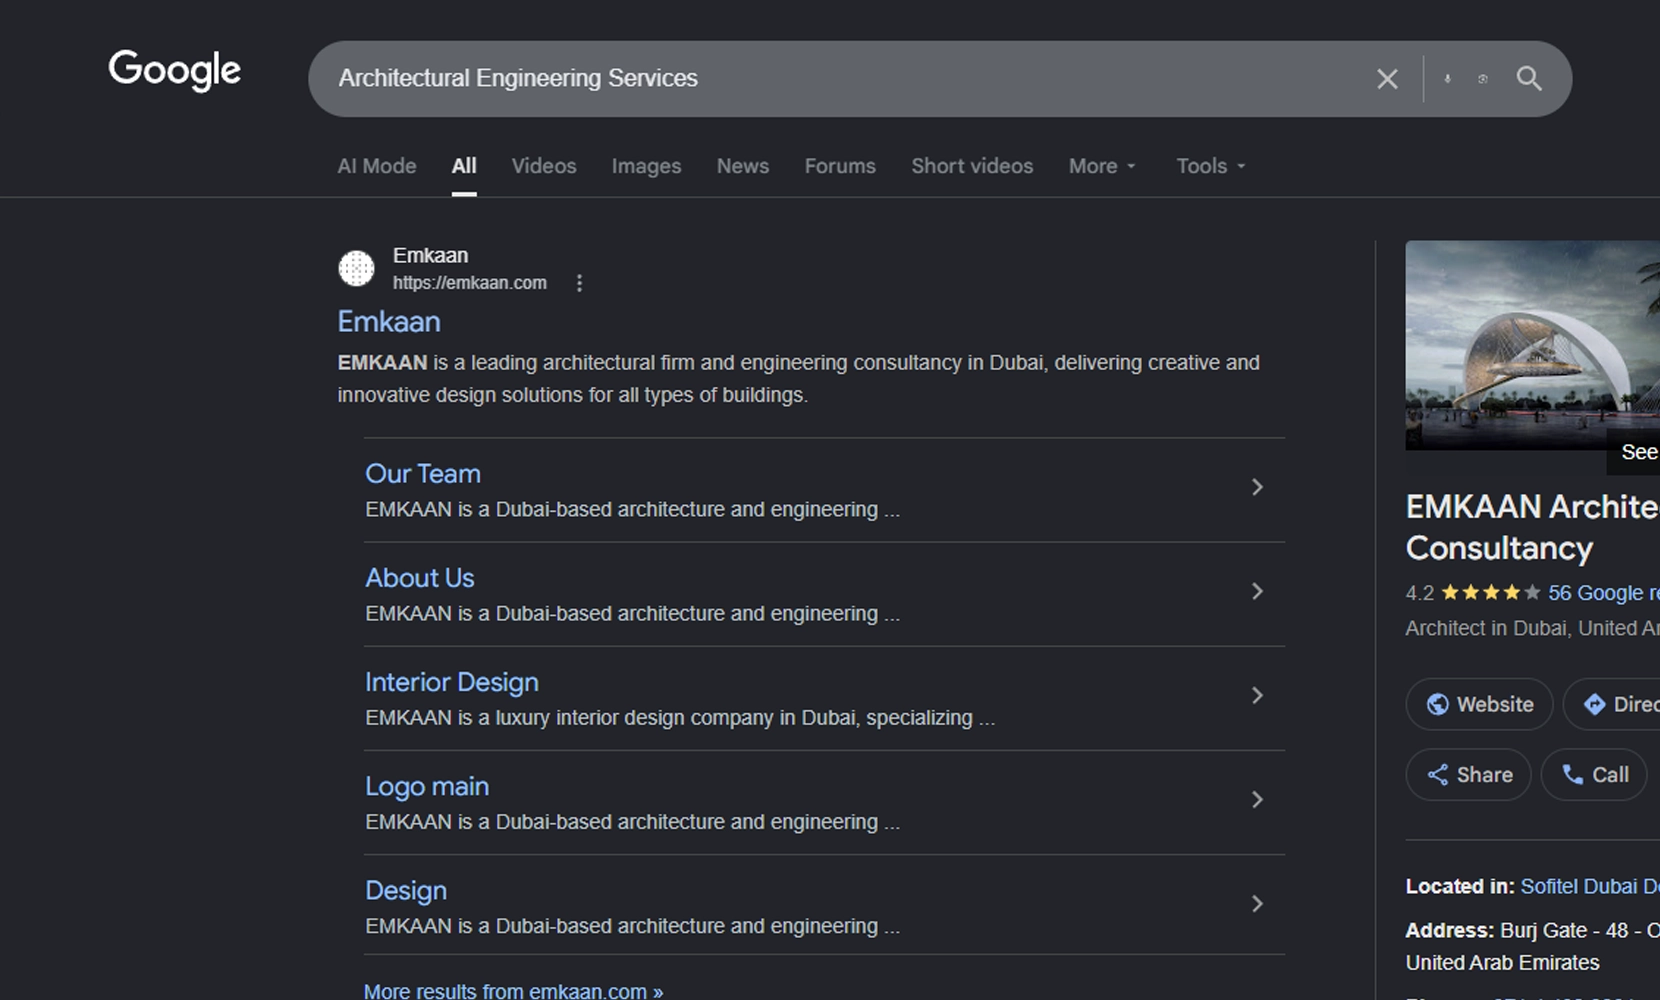1660x1000 pixels.
Task: Open the Our Team sitelink
Action: [423, 474]
